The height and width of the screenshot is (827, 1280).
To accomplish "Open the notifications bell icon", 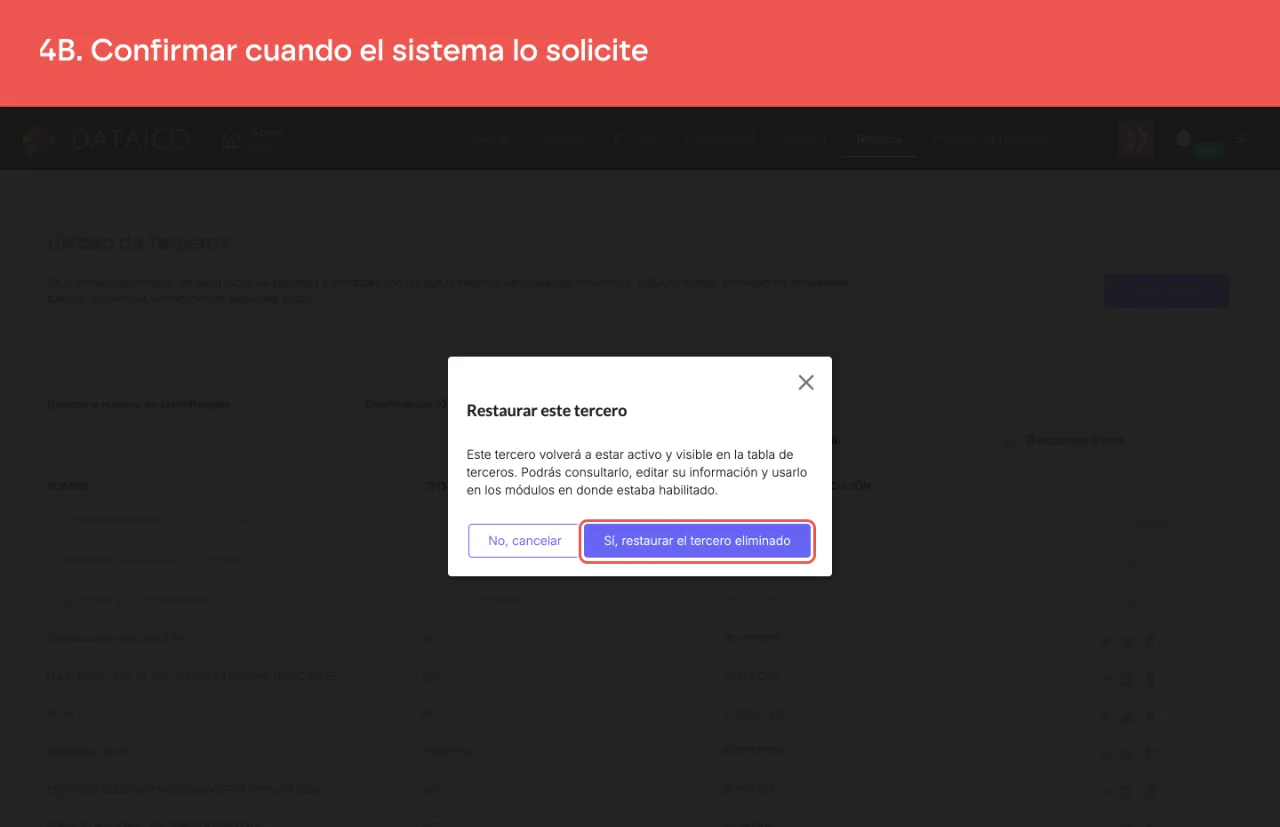I will [1184, 139].
